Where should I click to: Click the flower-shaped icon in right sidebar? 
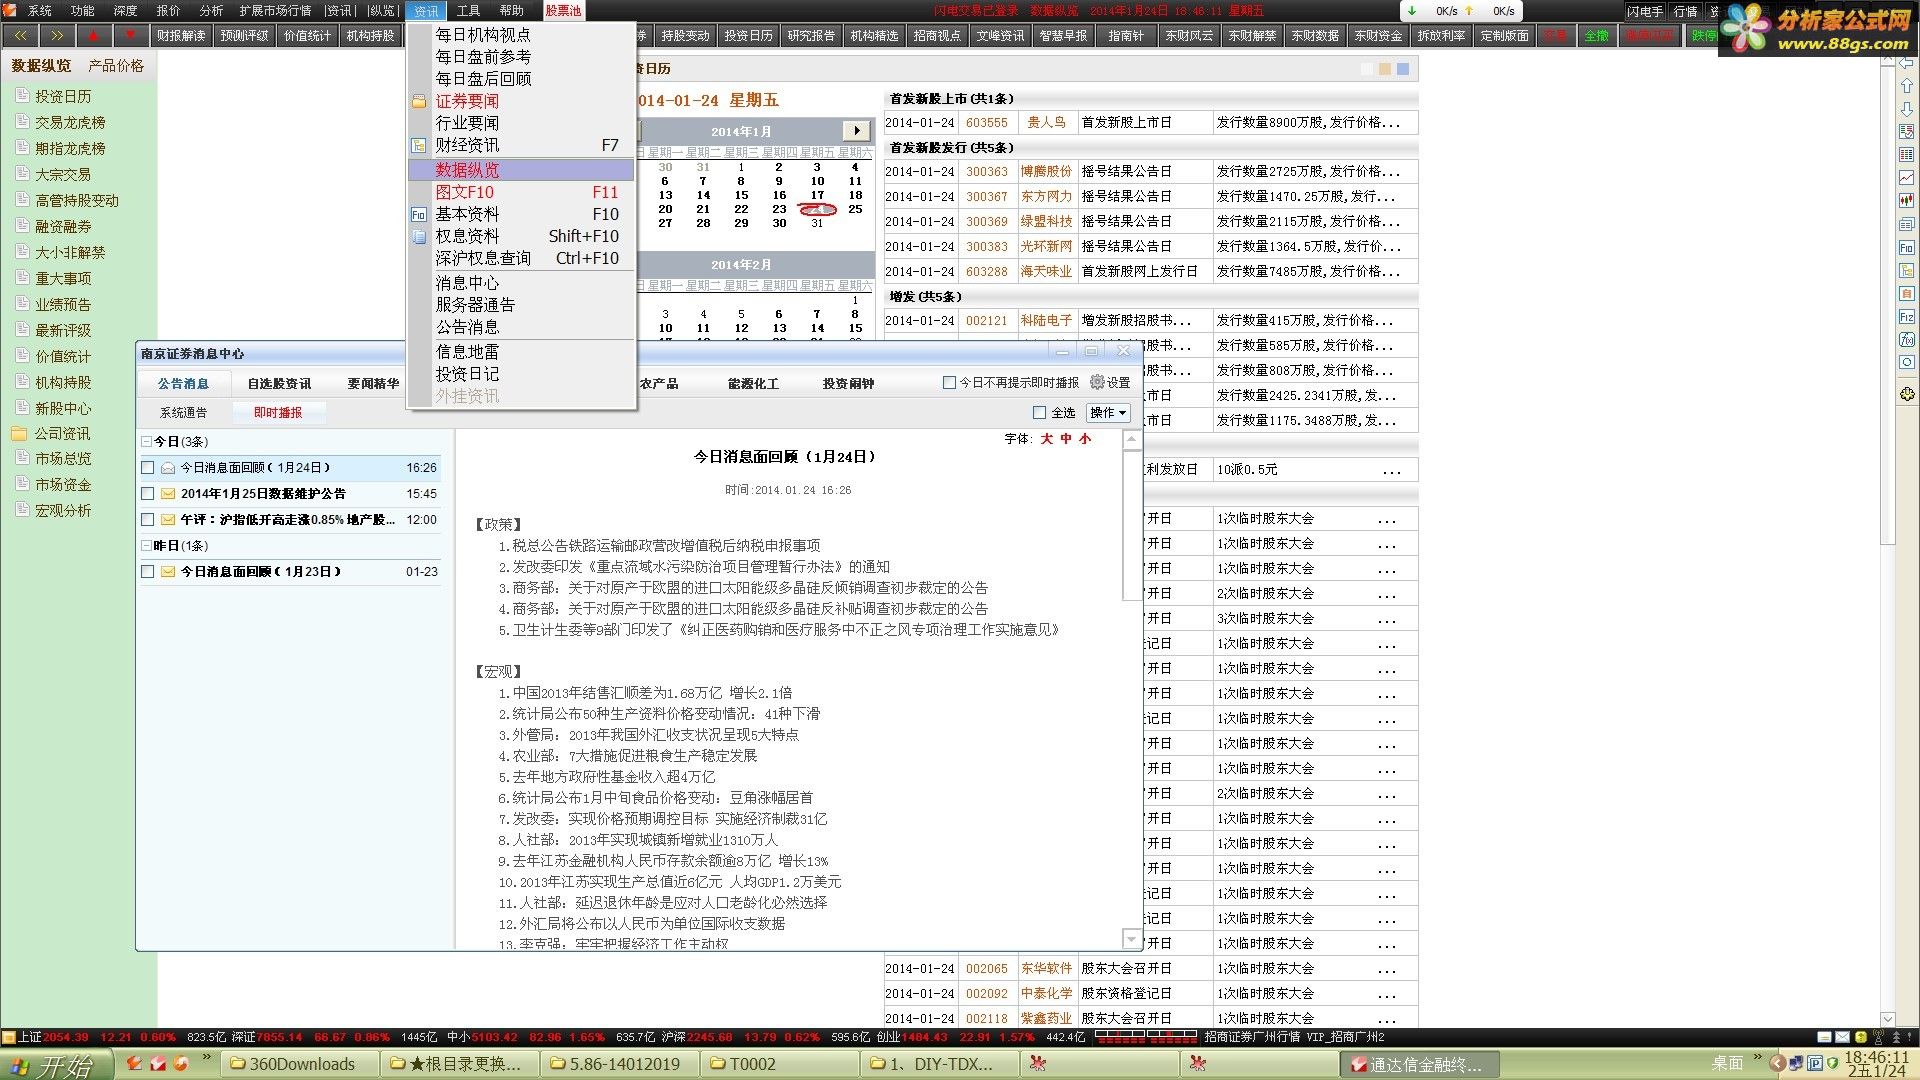[x=1907, y=394]
